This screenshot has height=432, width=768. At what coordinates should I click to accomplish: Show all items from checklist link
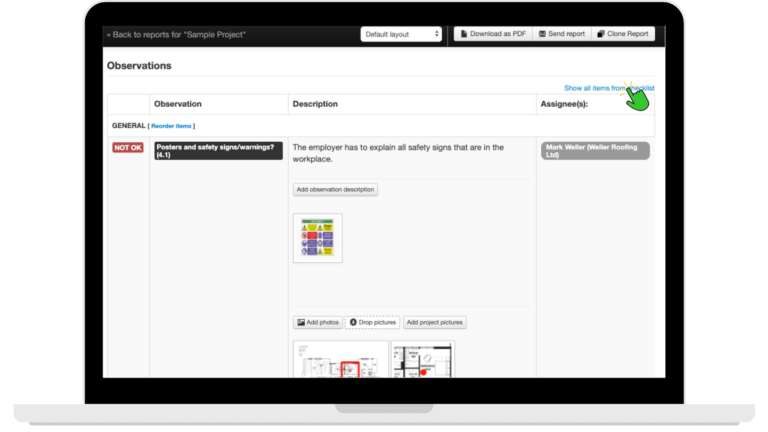[609, 88]
